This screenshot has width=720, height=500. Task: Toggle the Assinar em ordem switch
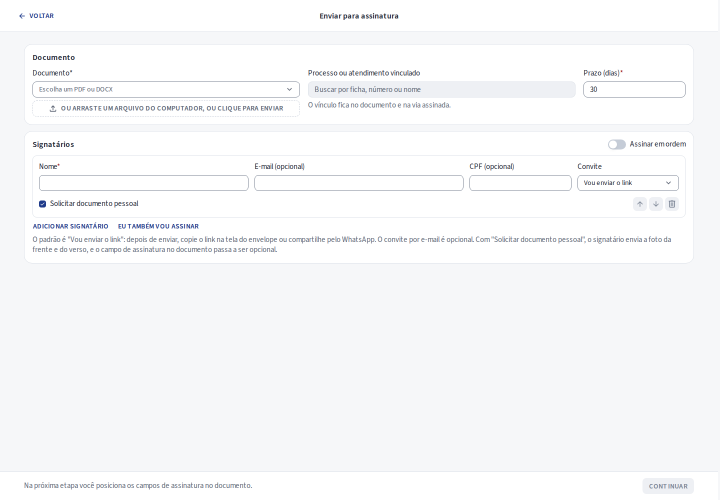617,145
